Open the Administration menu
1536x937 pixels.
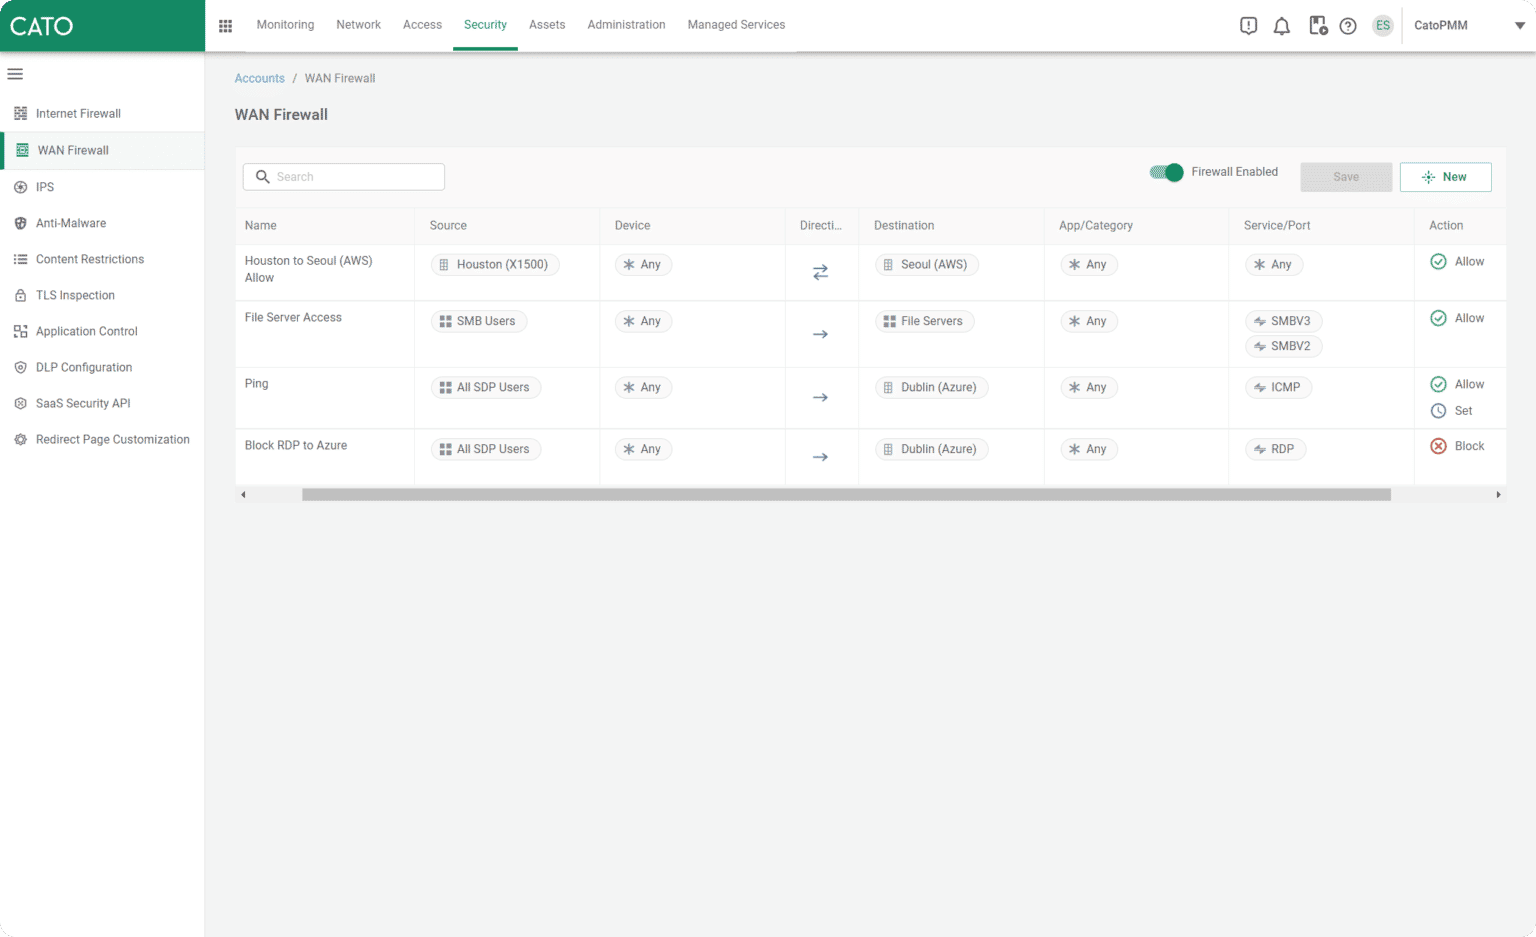pos(626,25)
